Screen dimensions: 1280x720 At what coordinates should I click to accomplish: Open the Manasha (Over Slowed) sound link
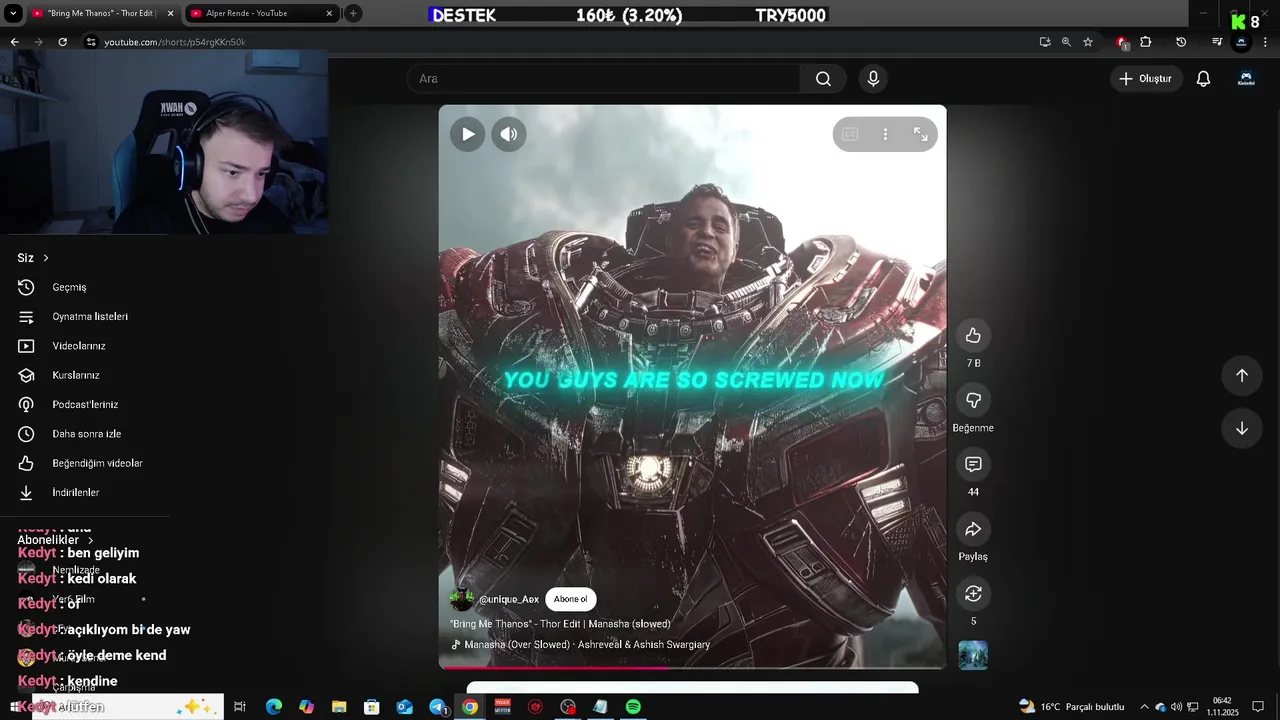tap(586, 645)
